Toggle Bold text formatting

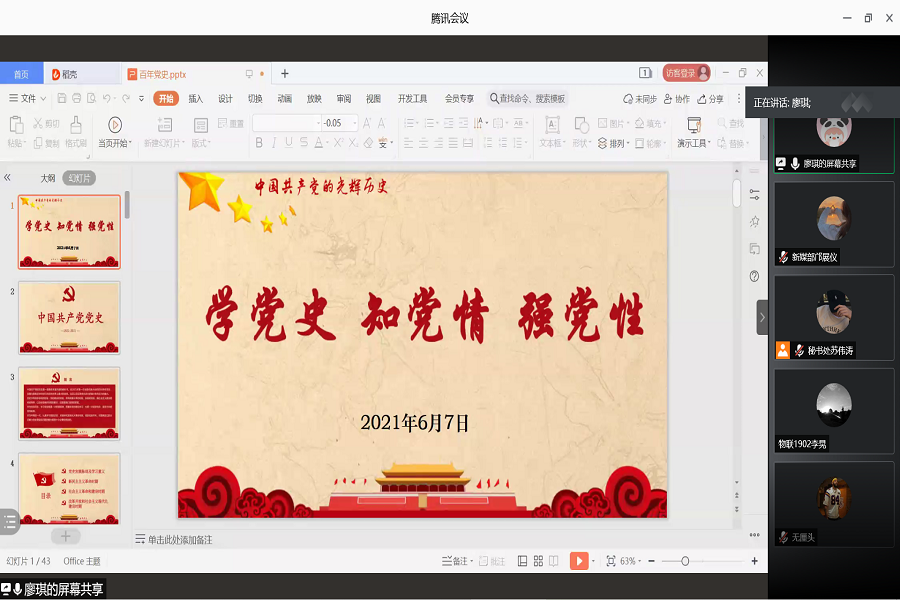pos(259,143)
